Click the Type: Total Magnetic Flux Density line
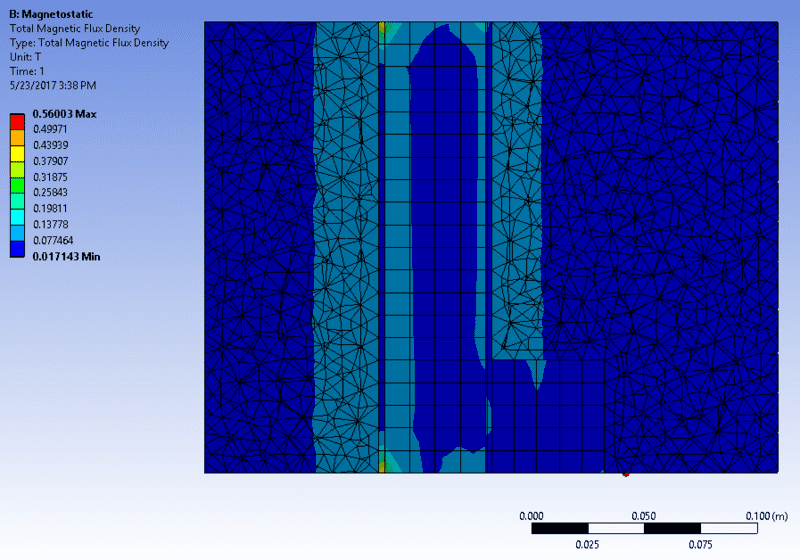The image size is (800, 560). tap(88, 43)
